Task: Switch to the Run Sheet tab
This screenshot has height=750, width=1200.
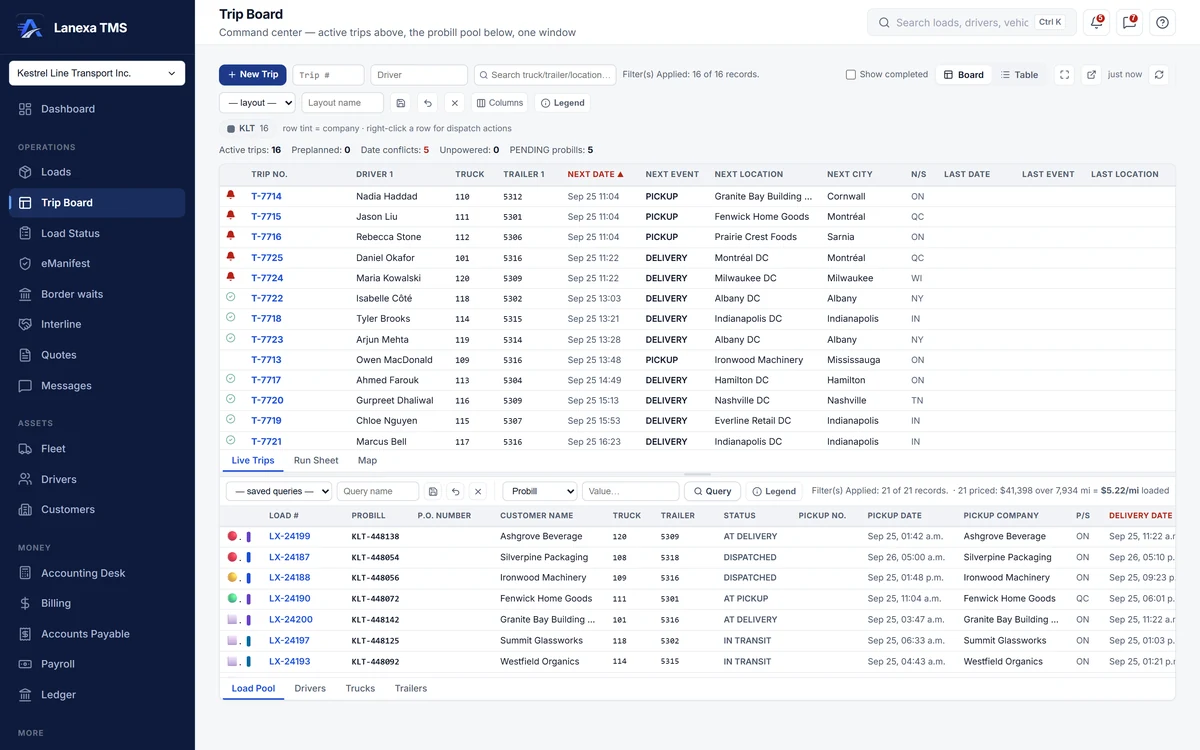Action: [x=316, y=461]
